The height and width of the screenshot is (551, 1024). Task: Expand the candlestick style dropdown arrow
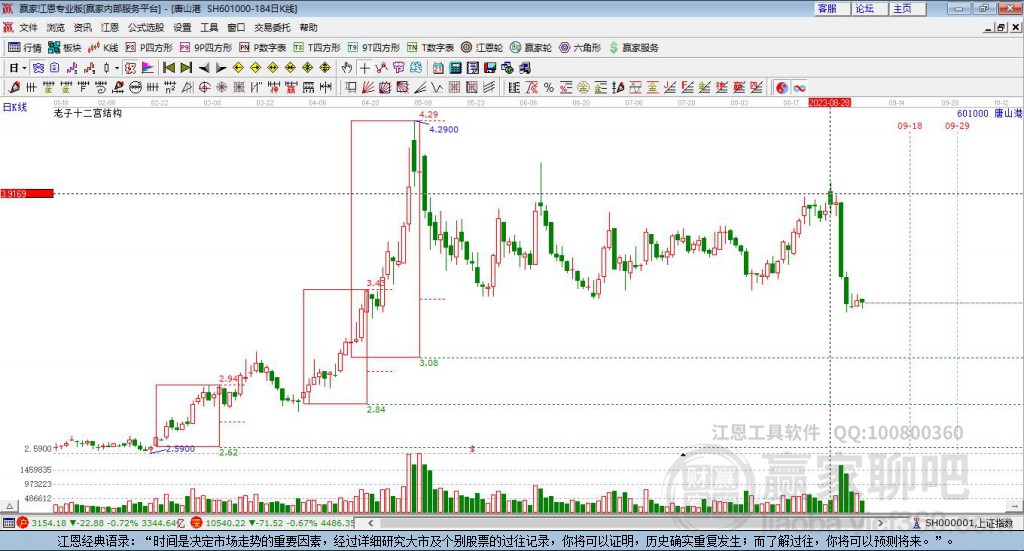point(117,68)
